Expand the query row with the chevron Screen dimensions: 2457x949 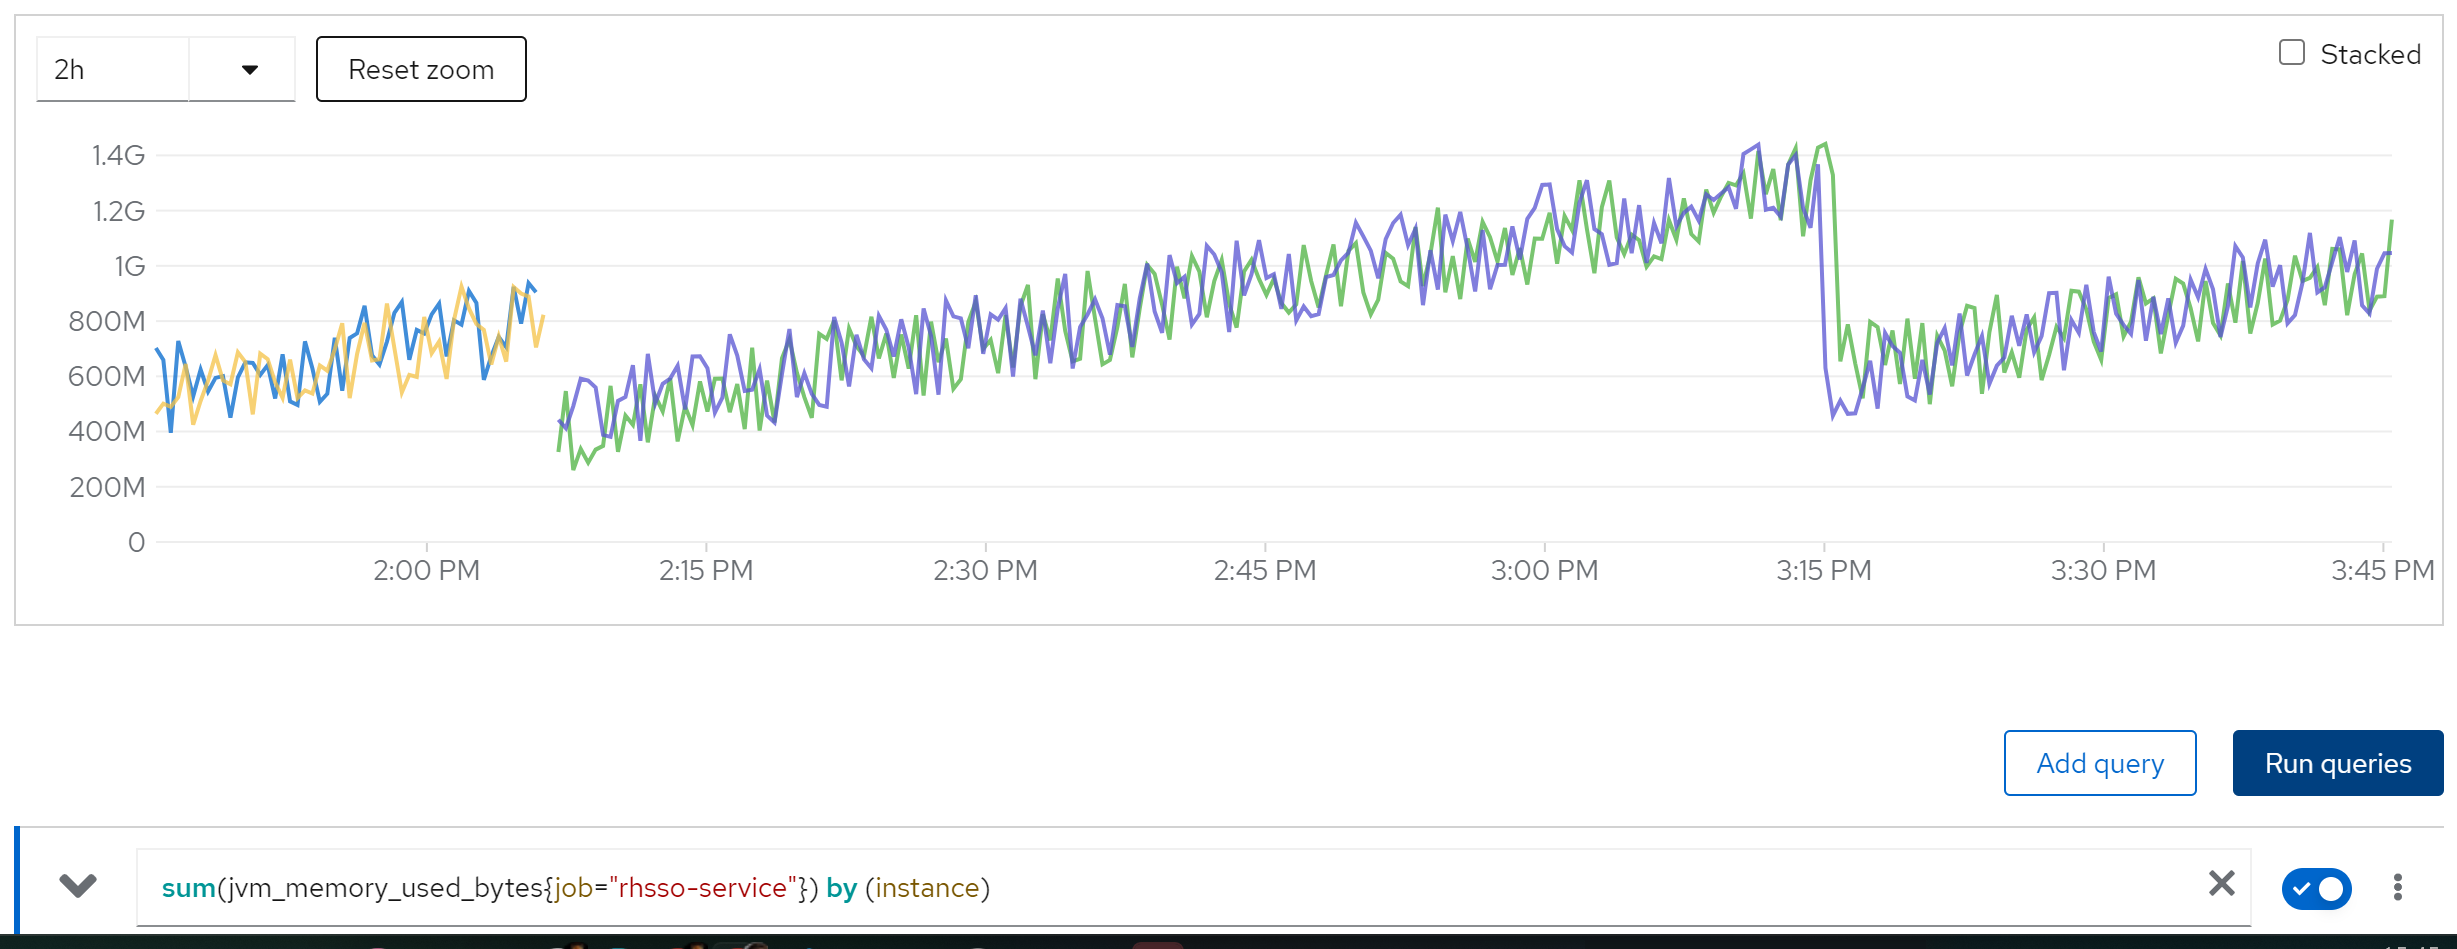(78, 886)
